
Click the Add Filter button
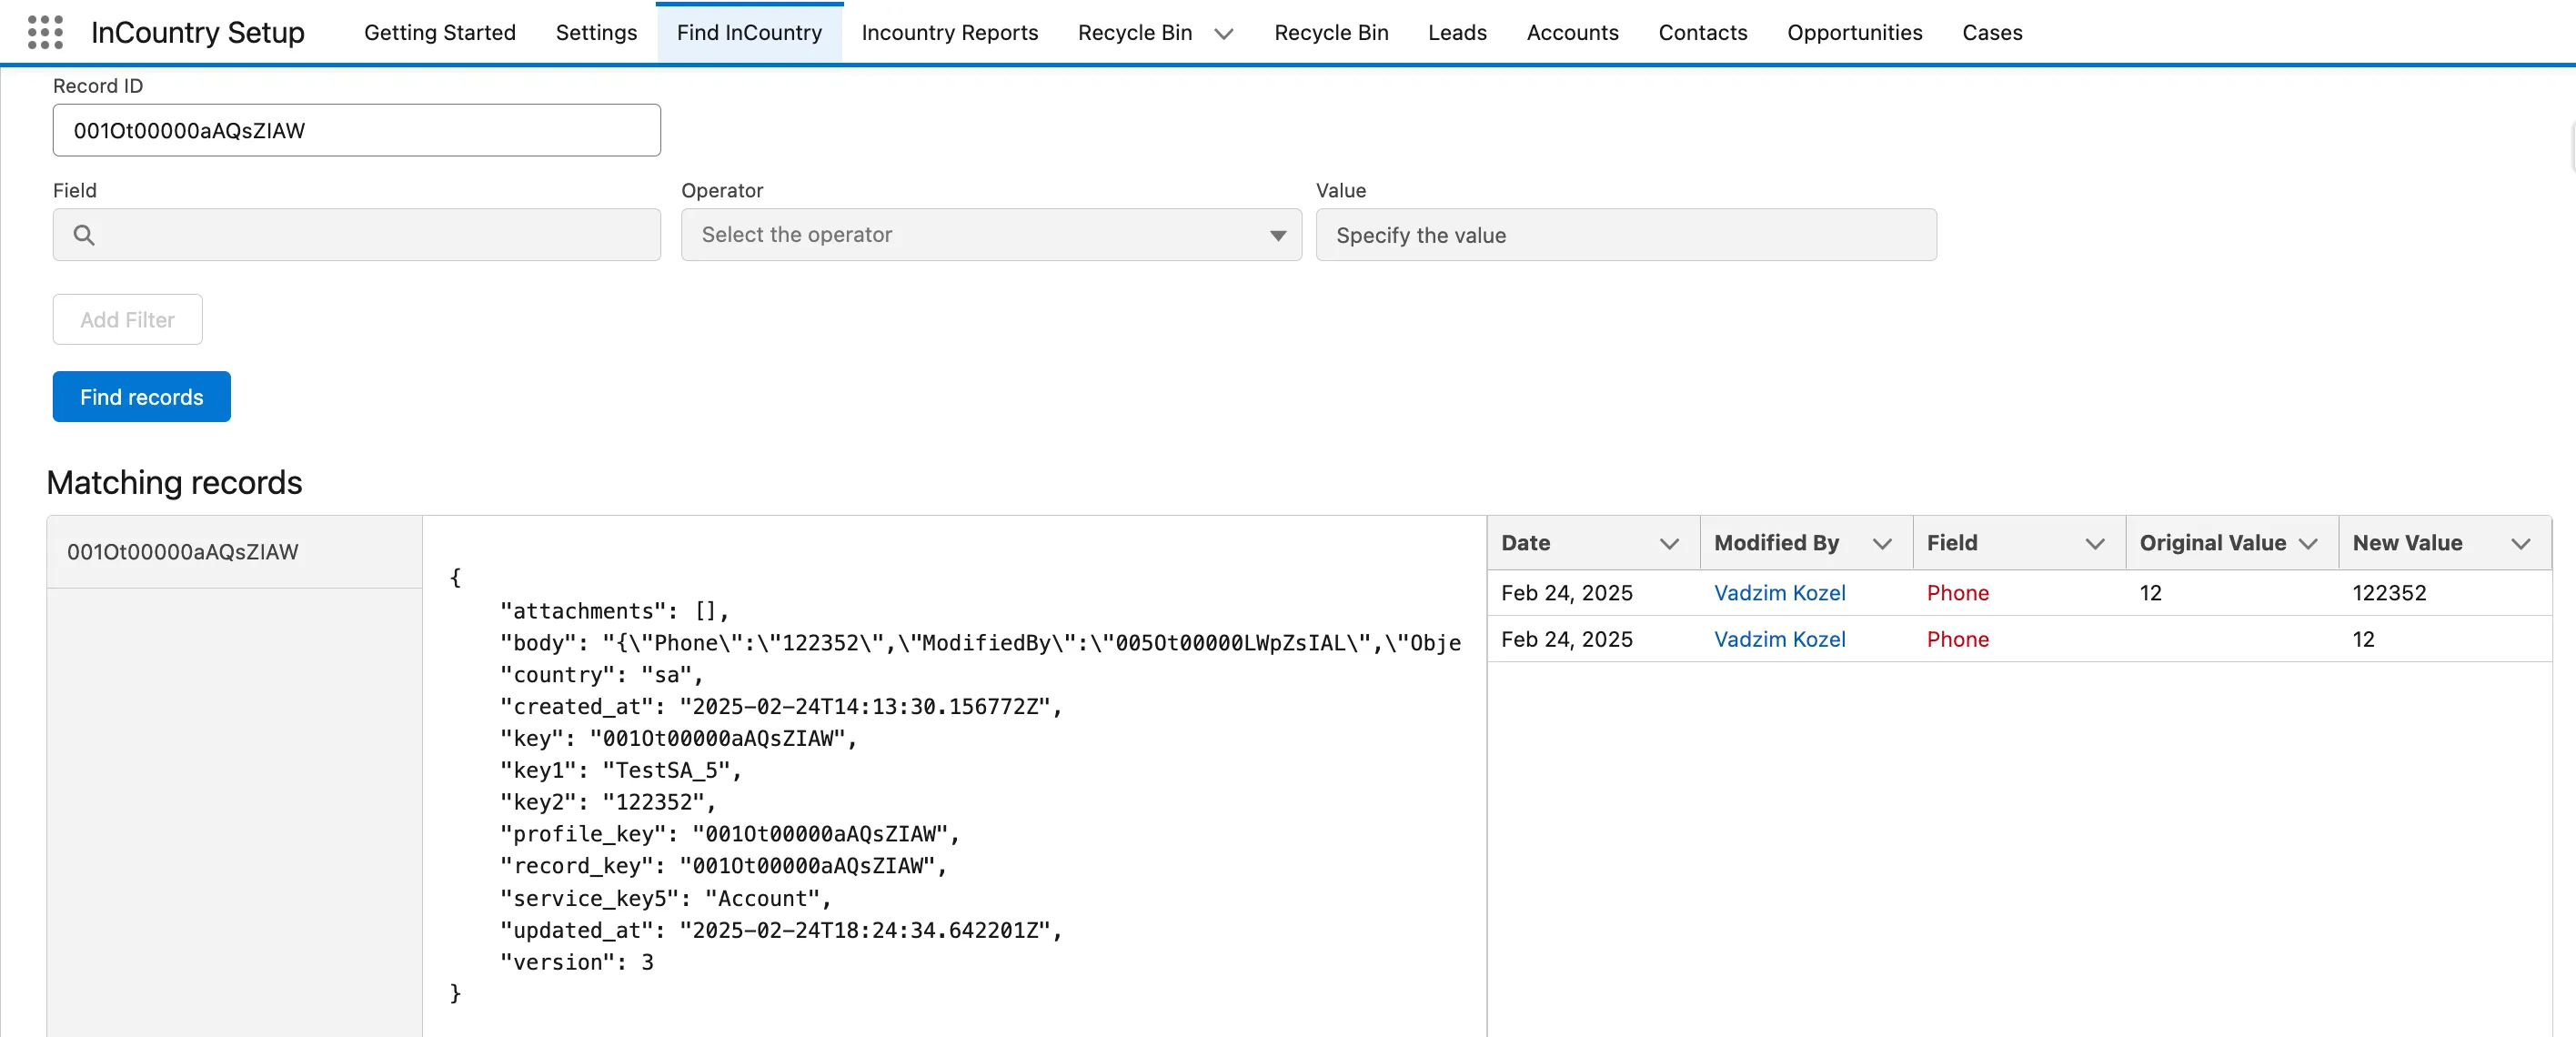coord(127,320)
